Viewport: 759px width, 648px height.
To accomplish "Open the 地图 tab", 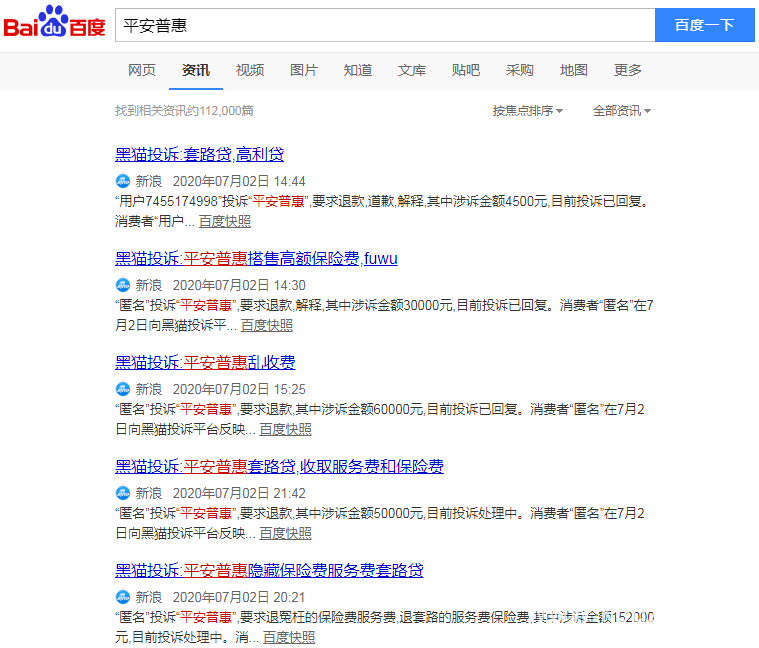I will 573,70.
